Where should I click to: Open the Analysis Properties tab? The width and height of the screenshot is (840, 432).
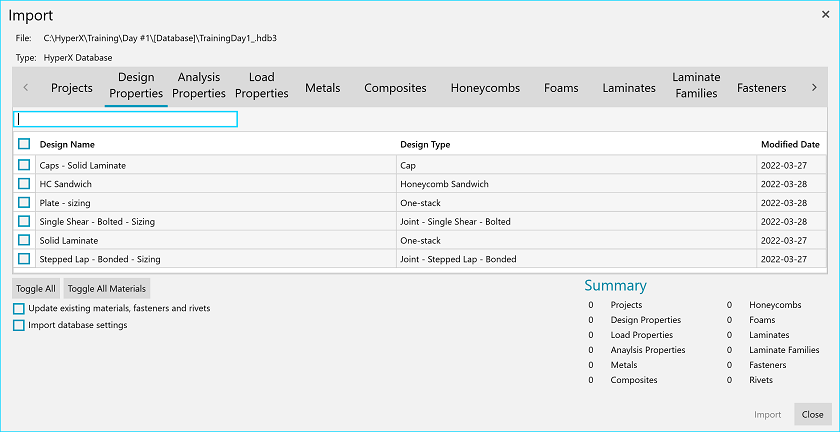coord(199,85)
